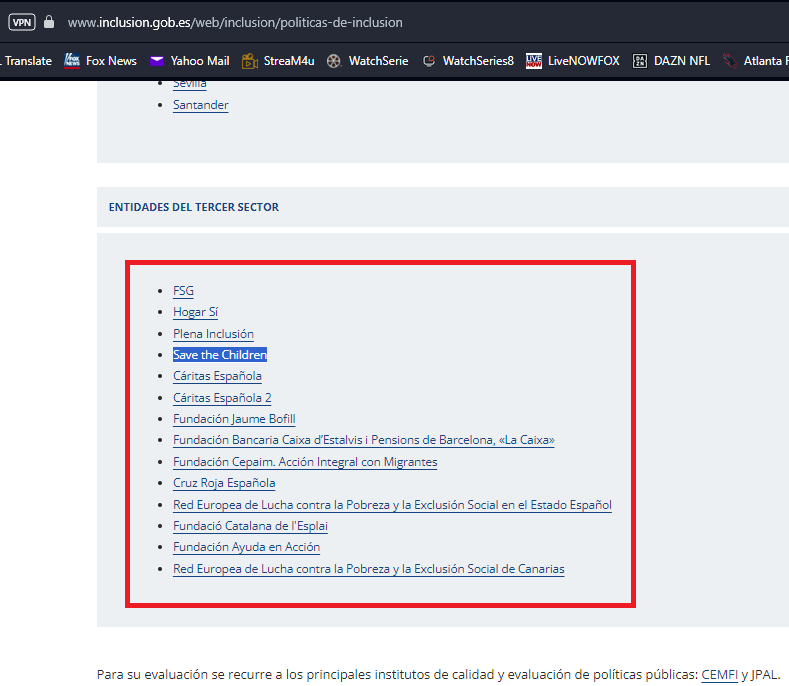
Task: Open the StreaM4u bookmark camera icon
Action: click(x=250, y=61)
